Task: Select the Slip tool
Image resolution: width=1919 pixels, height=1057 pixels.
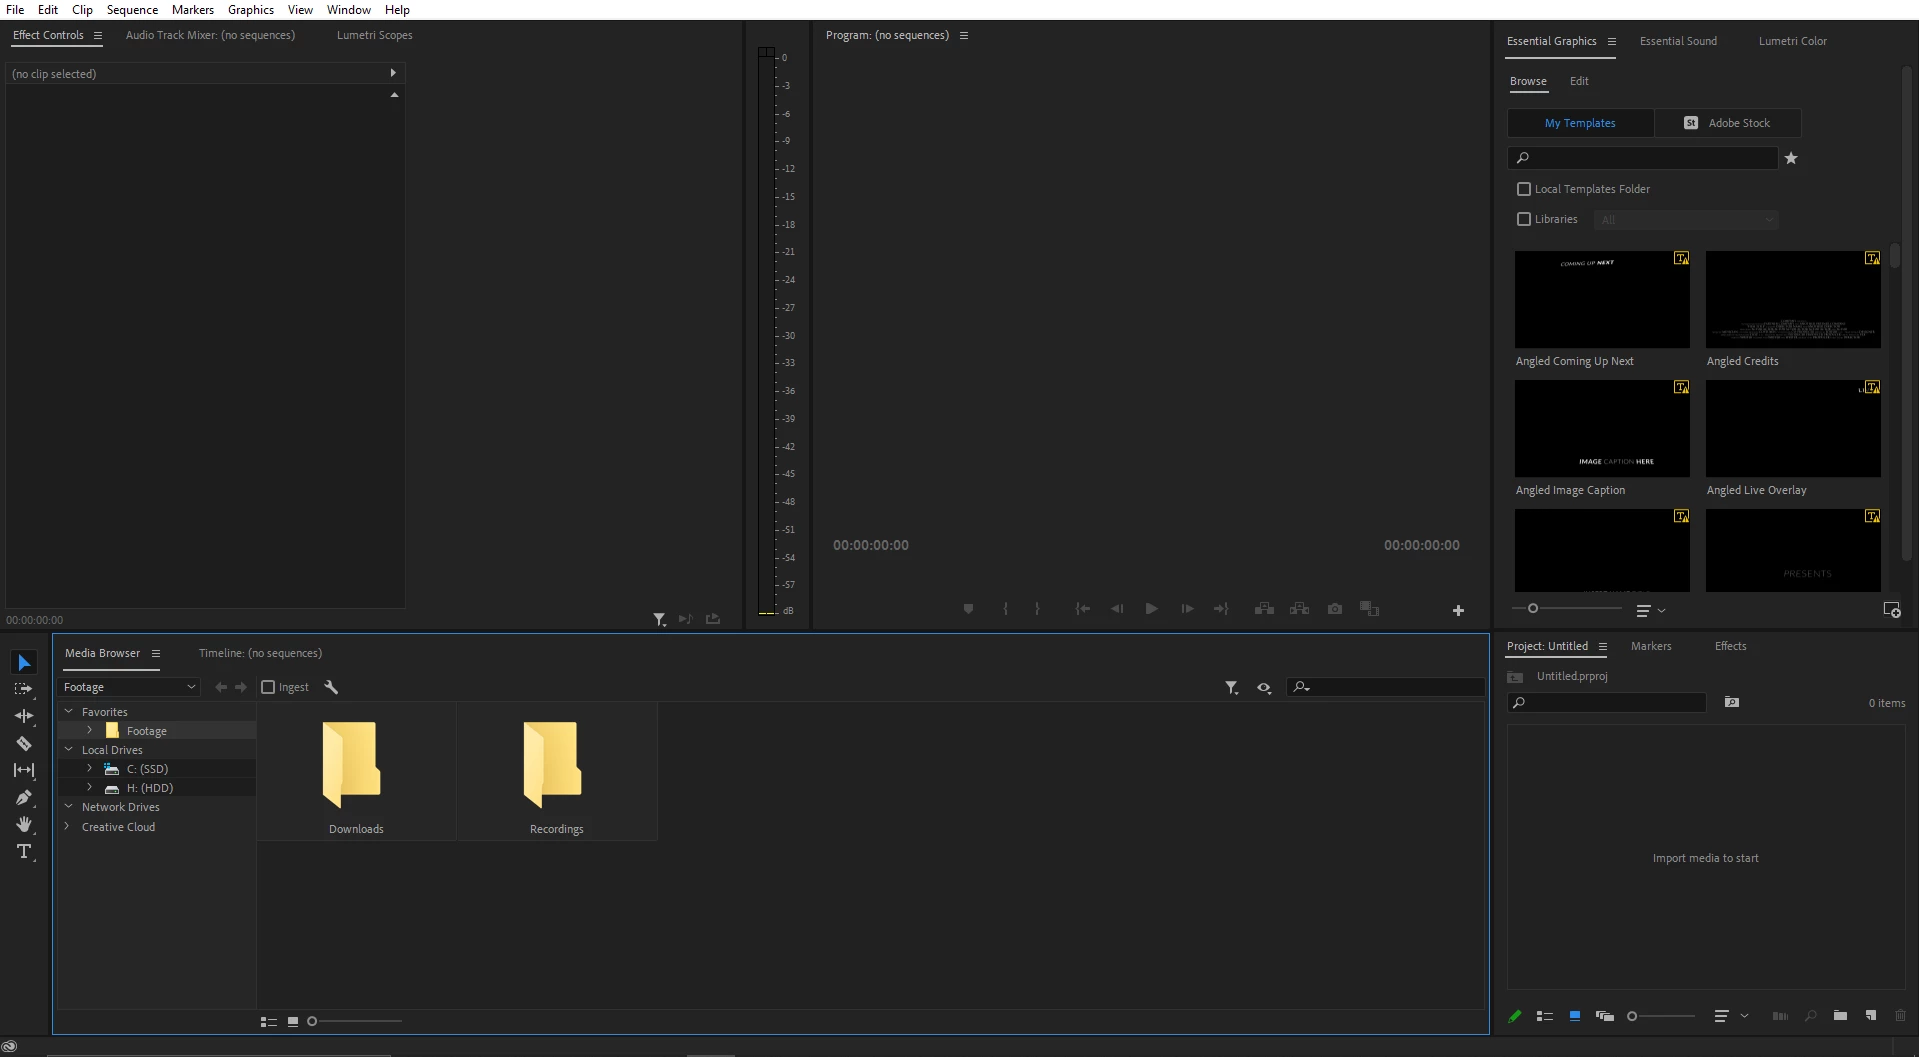Action: coord(24,770)
